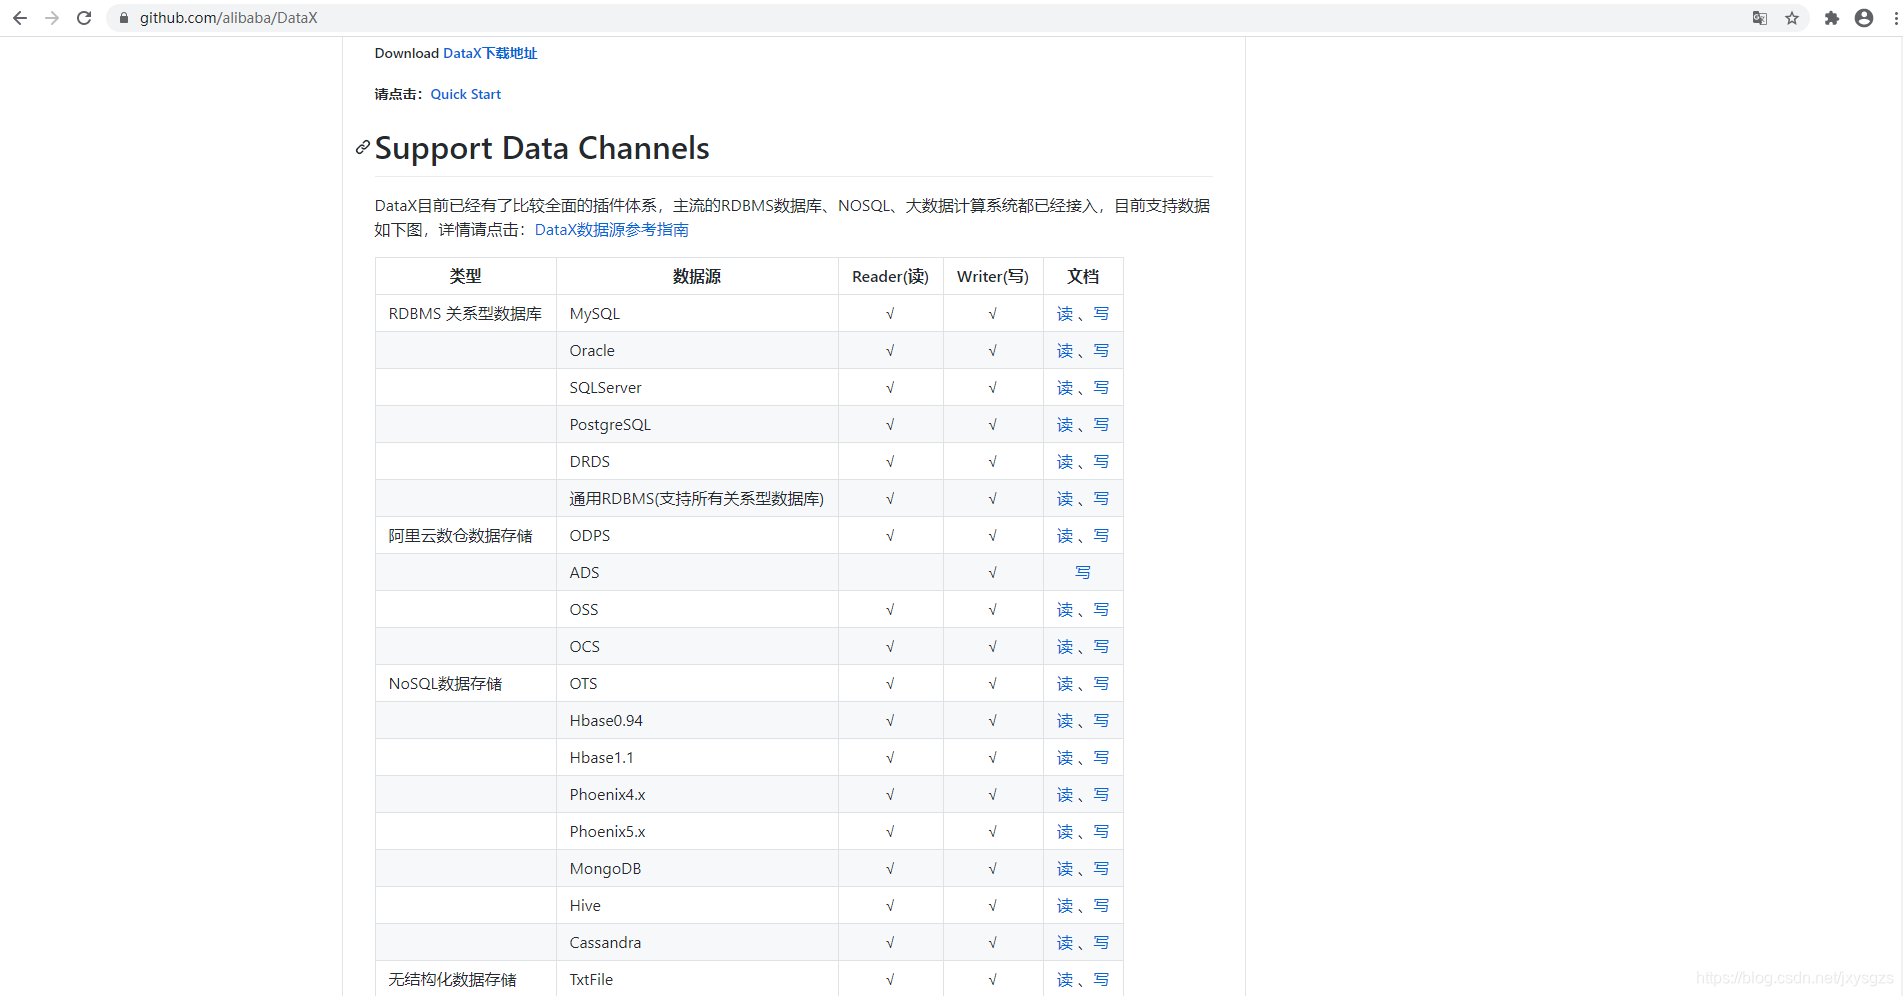The image size is (1903, 996).
Task: Open the Phoenix4.x 读 documentation link
Action: 1065,795
